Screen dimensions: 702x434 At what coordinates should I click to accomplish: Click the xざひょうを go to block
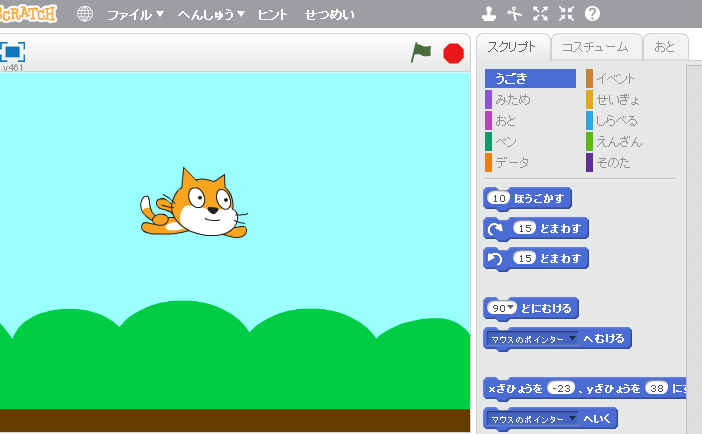coord(585,388)
